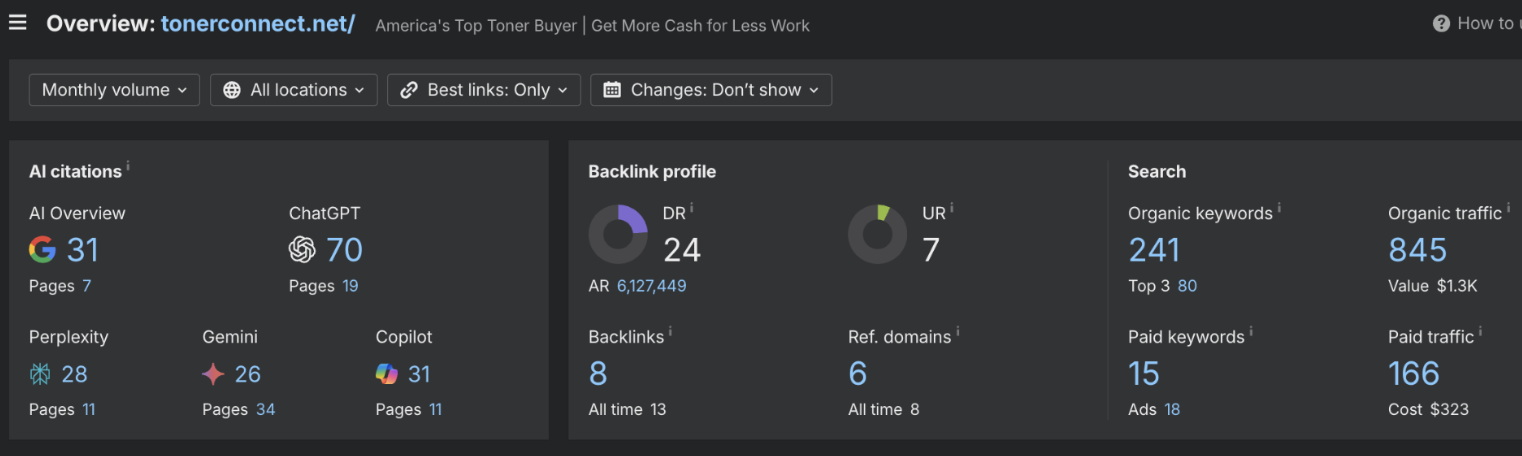
Task: Click info icon next to Backlinks
Action: (x=670, y=332)
